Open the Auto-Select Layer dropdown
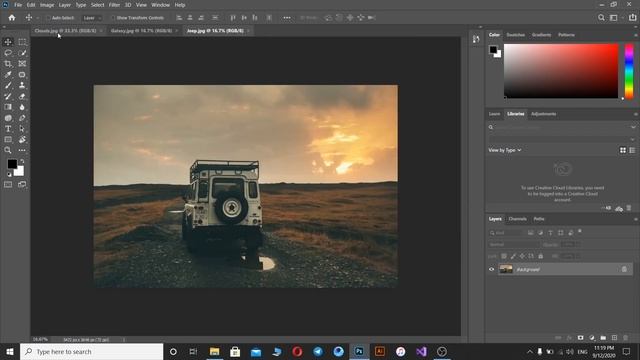Viewport: 640px width, 360px height. [x=91, y=18]
